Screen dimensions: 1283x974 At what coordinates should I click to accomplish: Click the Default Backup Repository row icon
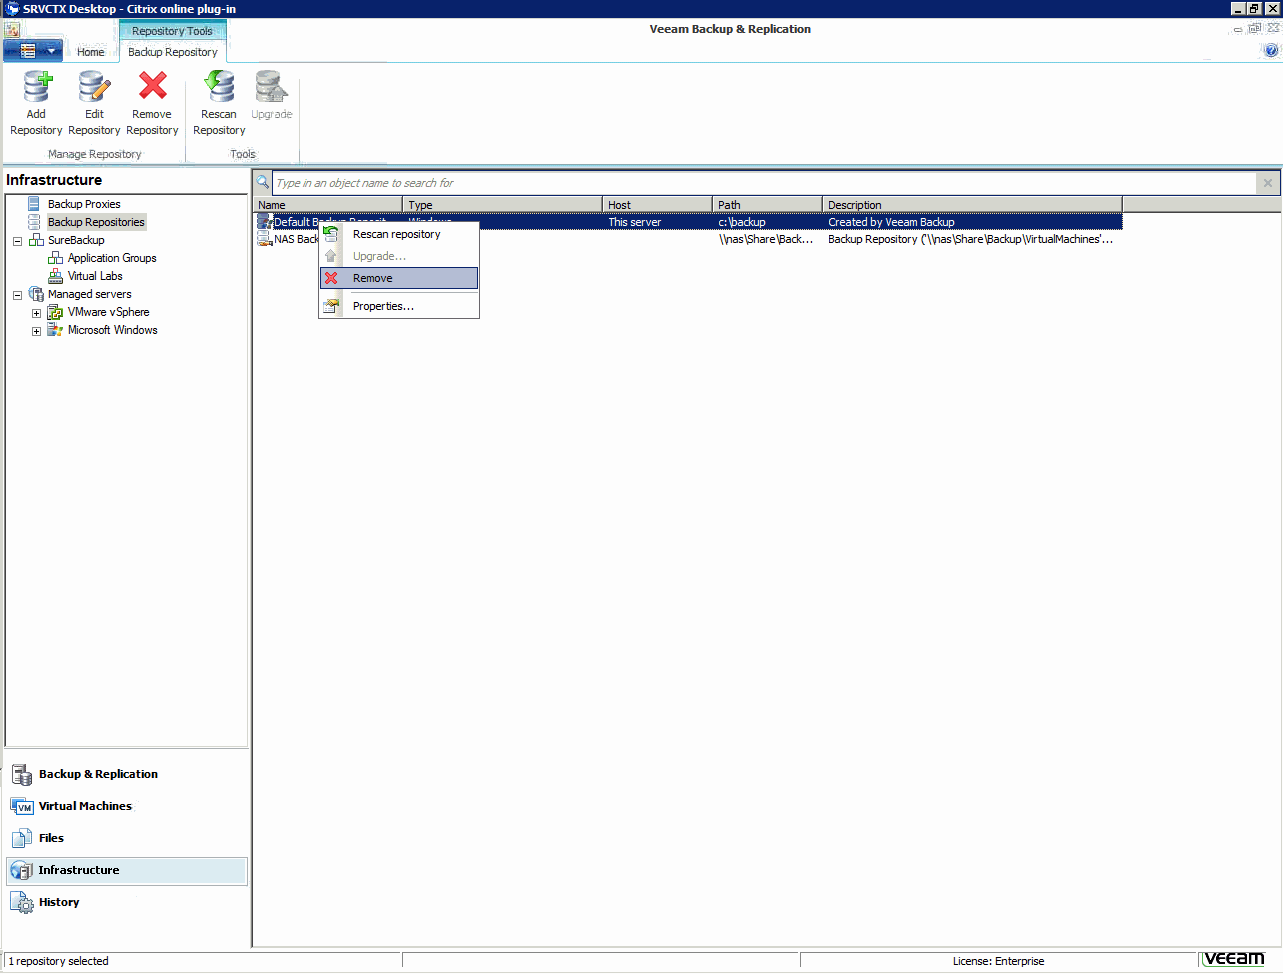[265, 222]
